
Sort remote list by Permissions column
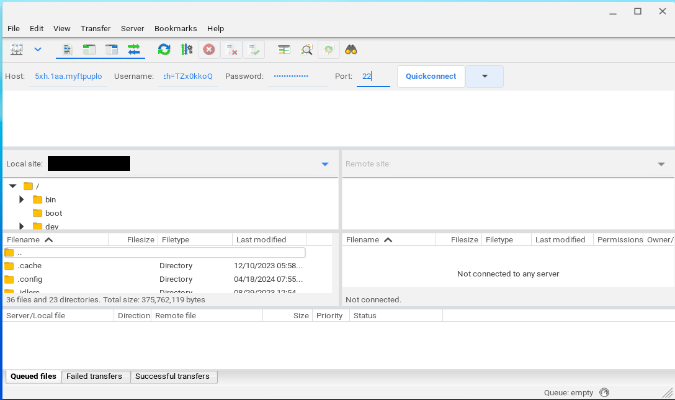point(619,240)
